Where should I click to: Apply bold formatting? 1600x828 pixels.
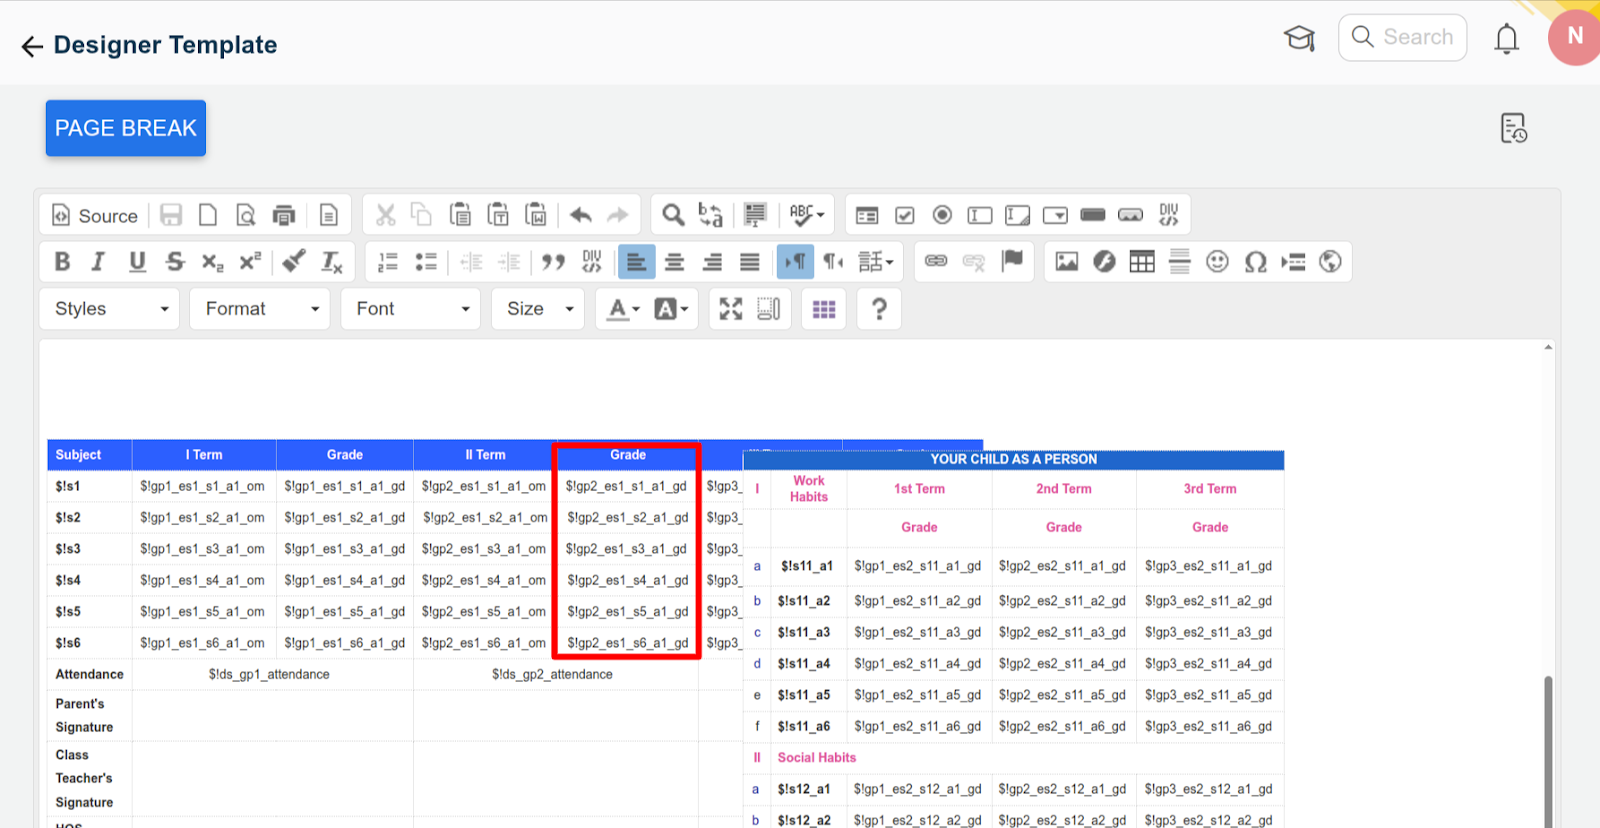[x=62, y=262]
